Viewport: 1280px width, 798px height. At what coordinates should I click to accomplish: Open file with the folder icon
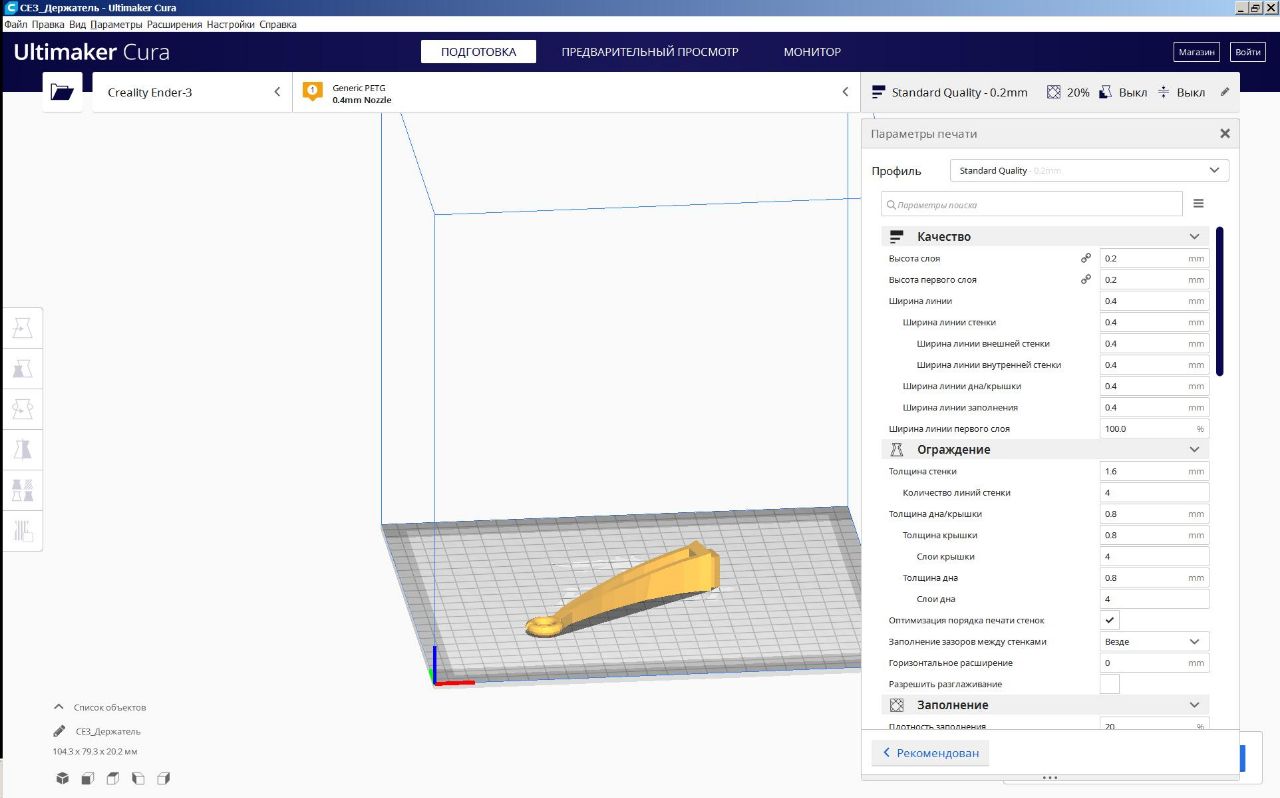tap(62, 92)
